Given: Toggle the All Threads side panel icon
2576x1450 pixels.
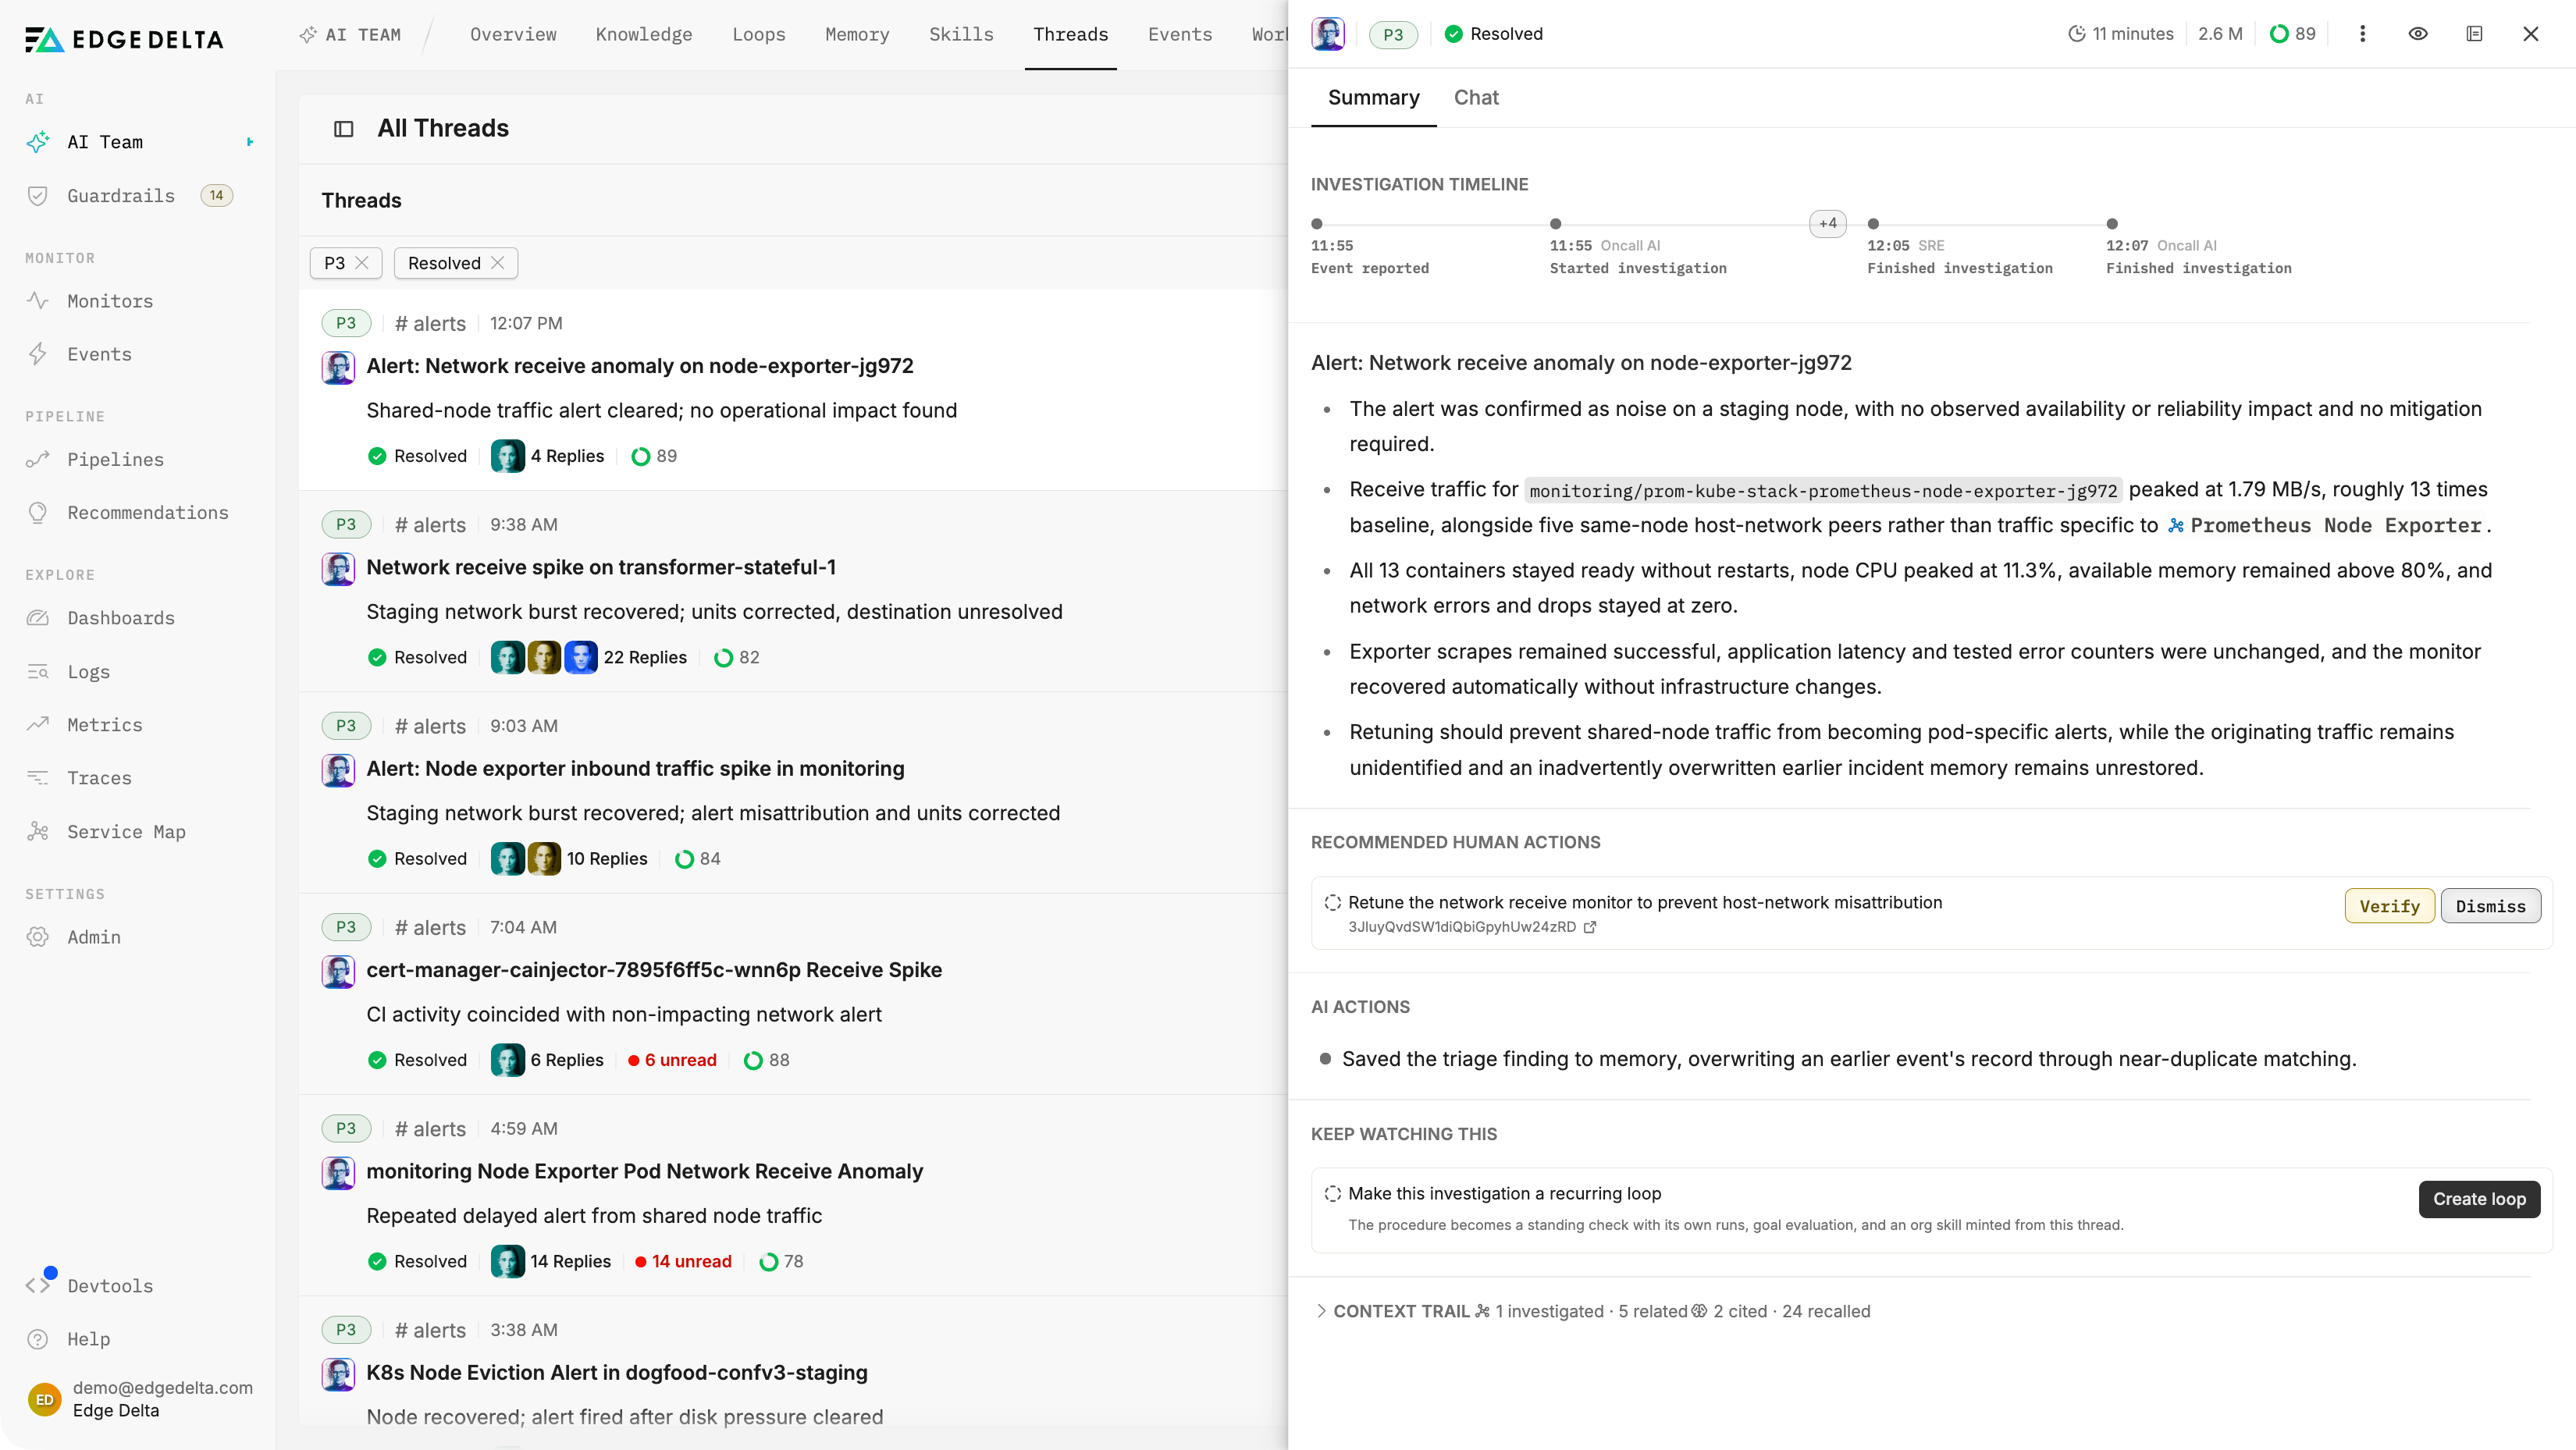Looking at the screenshot, I should pos(343,128).
